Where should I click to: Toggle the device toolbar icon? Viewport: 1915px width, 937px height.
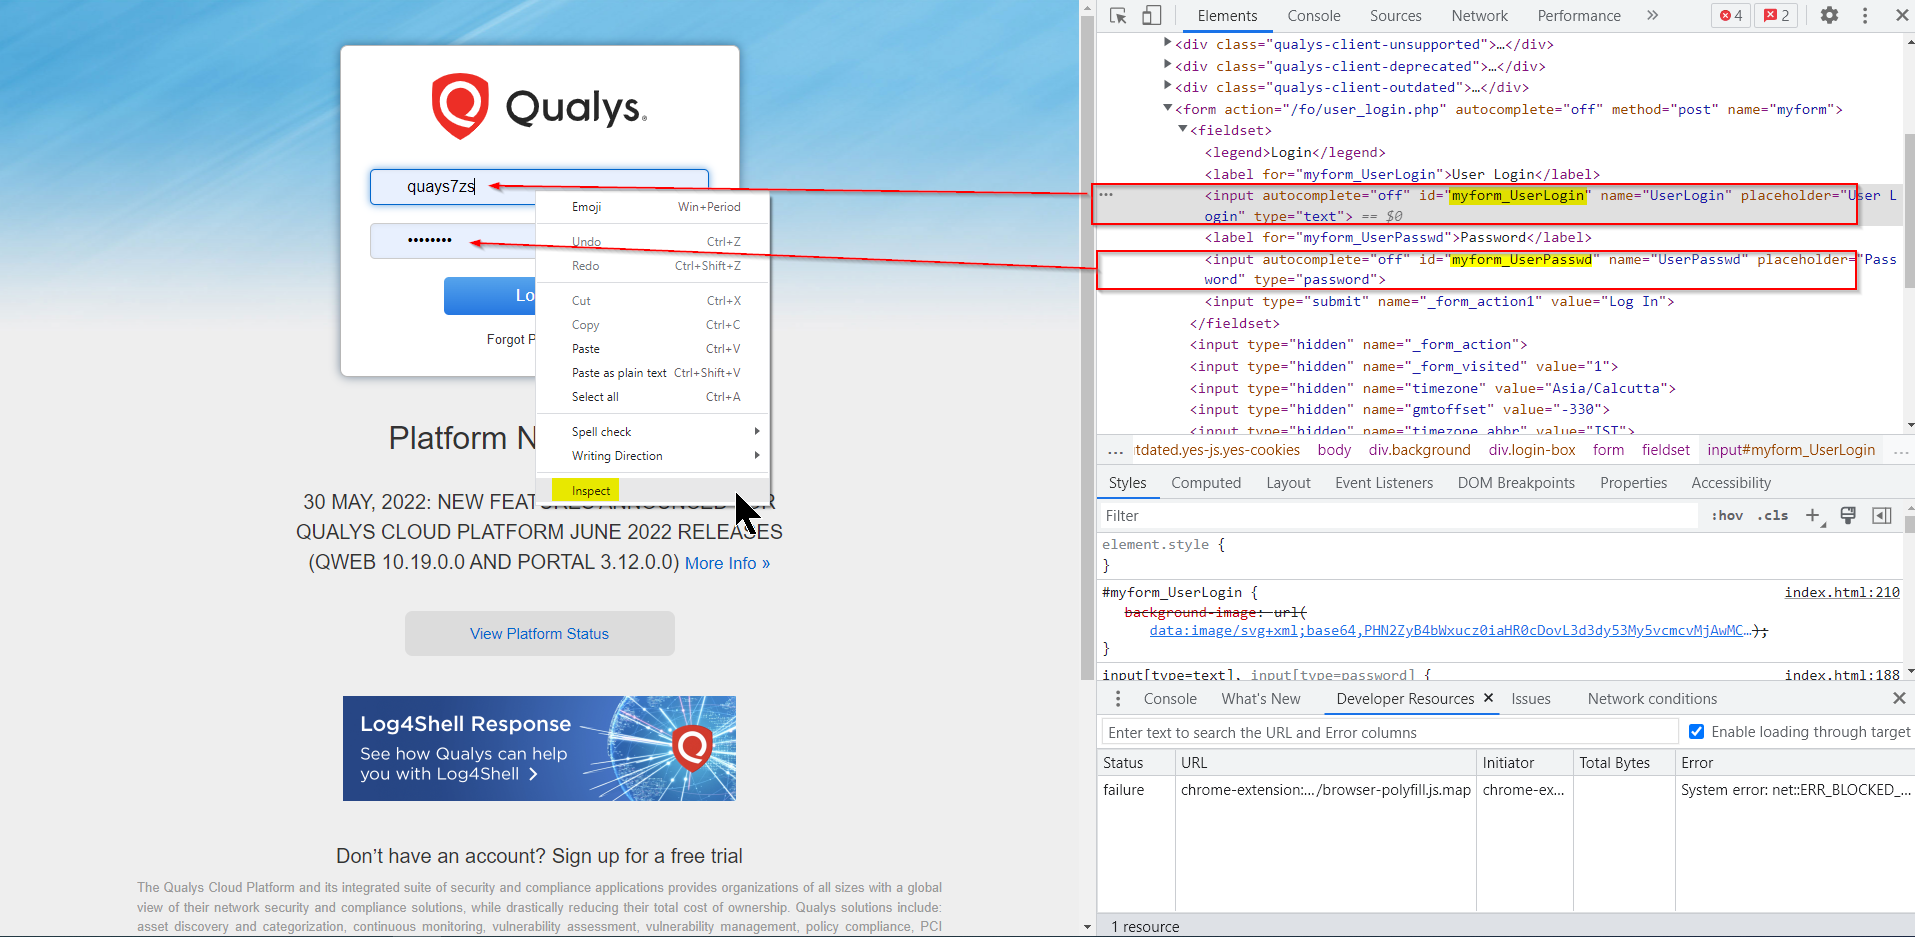click(x=1151, y=15)
